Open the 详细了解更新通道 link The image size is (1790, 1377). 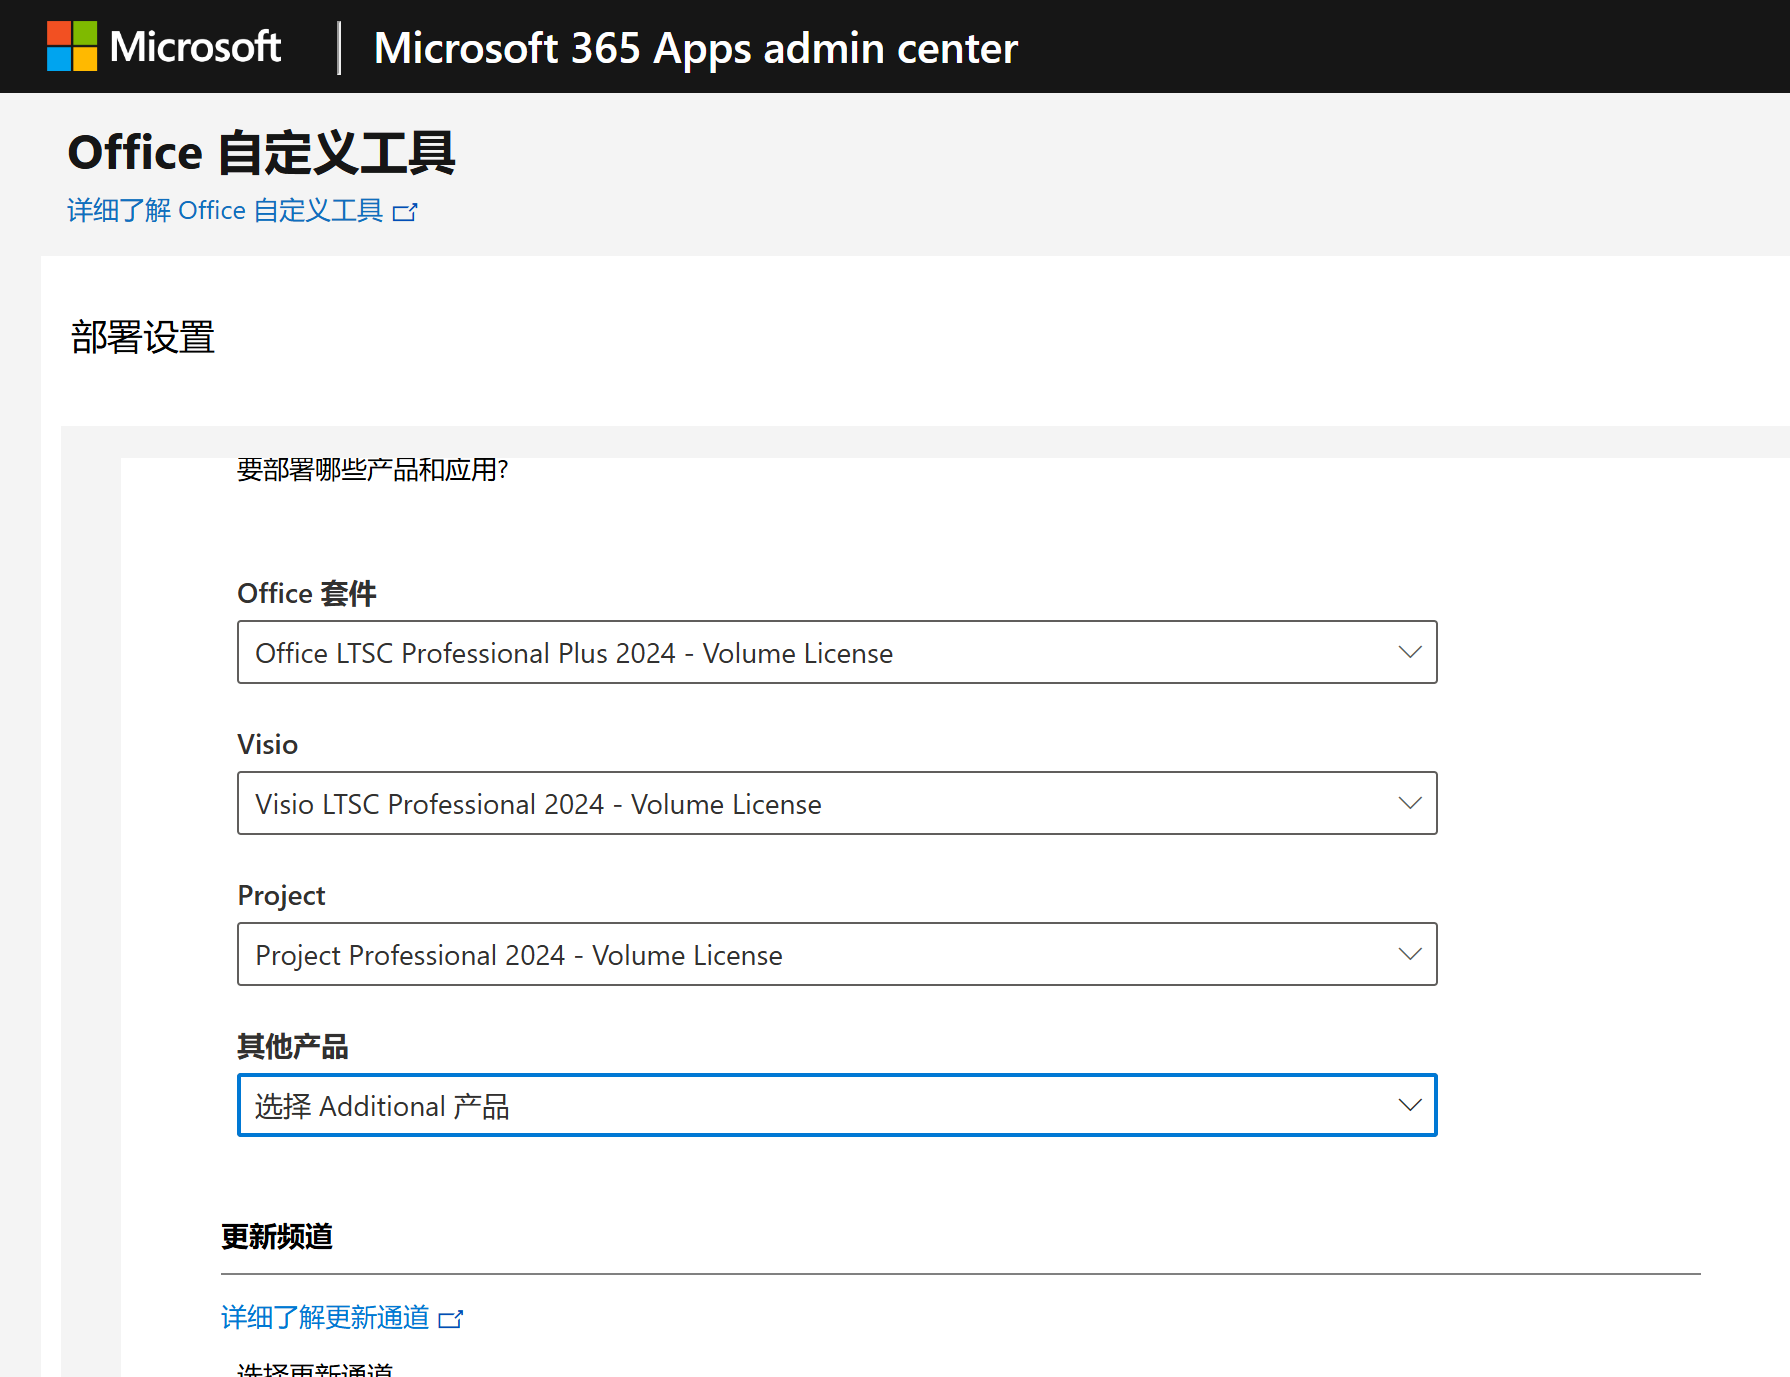click(325, 1317)
